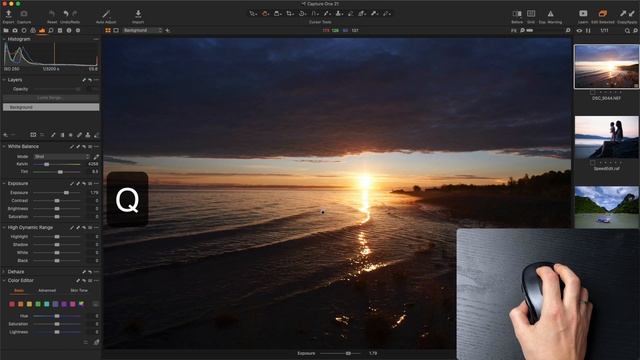Click the Undo arrow icon
This screenshot has height=360, width=640.
(66, 14)
